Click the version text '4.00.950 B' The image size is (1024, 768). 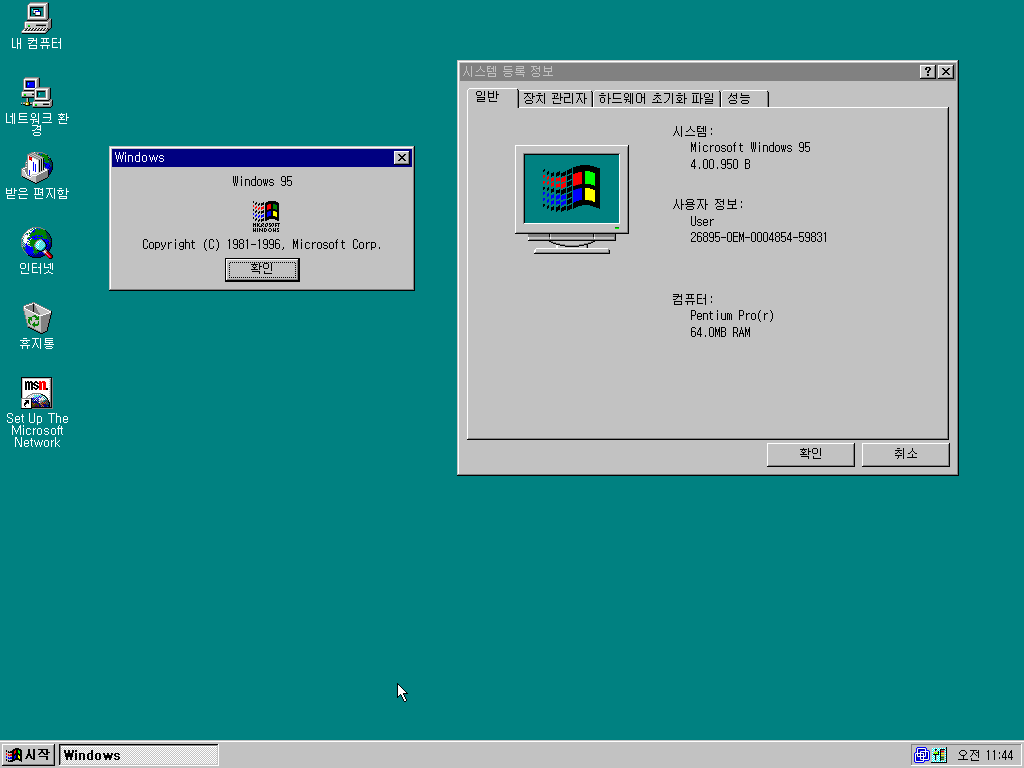coord(720,165)
